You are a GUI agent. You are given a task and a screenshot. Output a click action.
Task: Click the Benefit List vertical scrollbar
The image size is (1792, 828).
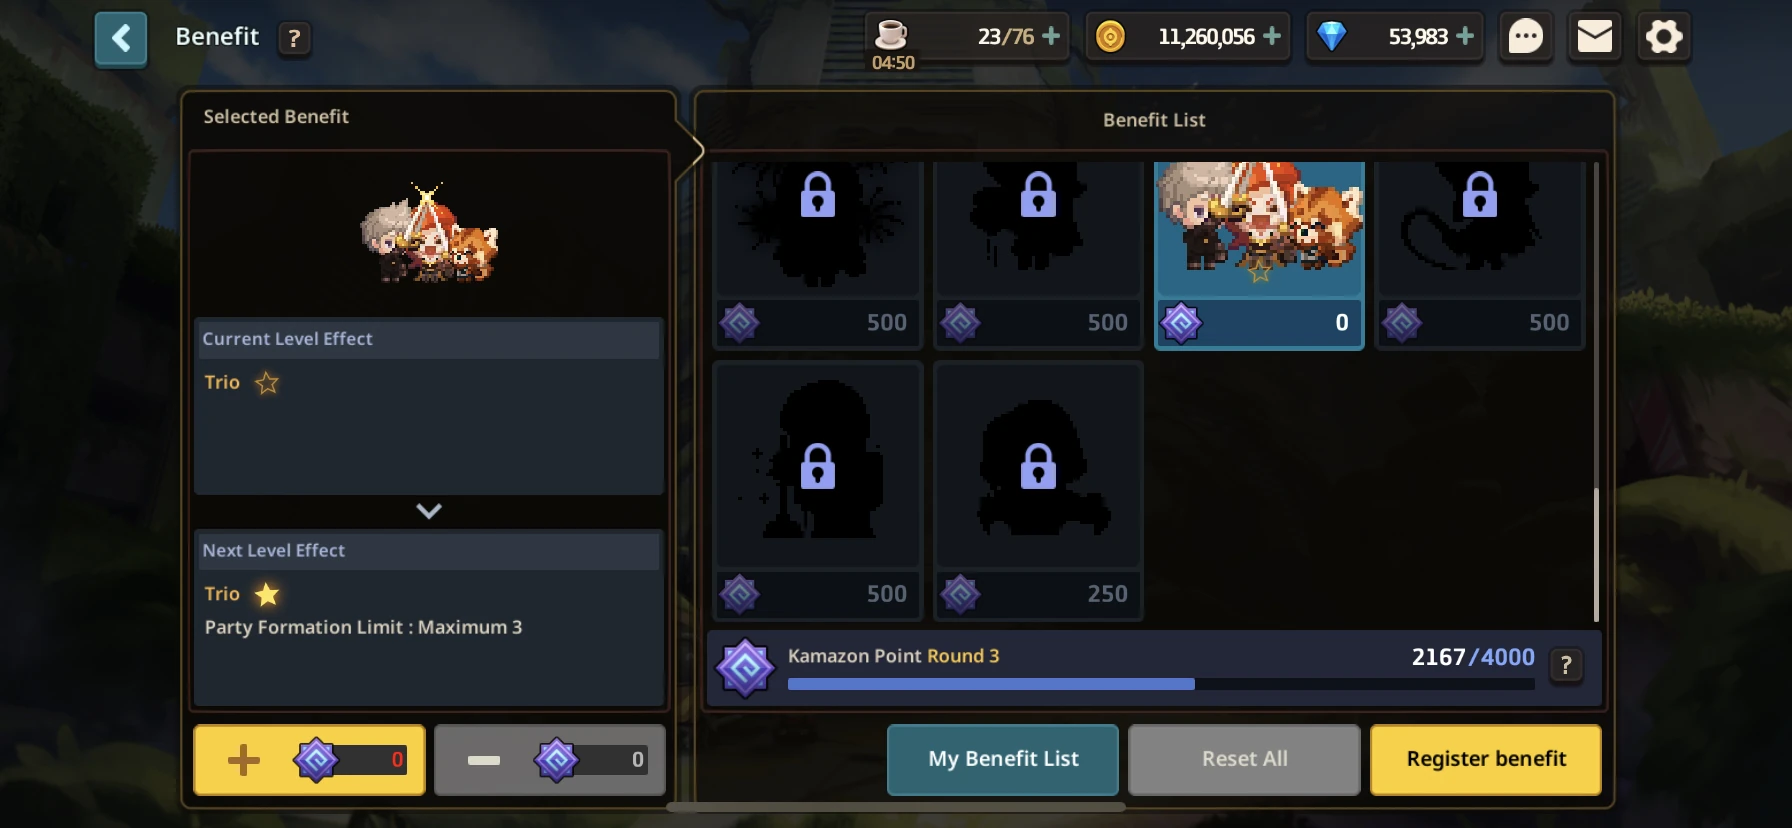(x=1596, y=391)
